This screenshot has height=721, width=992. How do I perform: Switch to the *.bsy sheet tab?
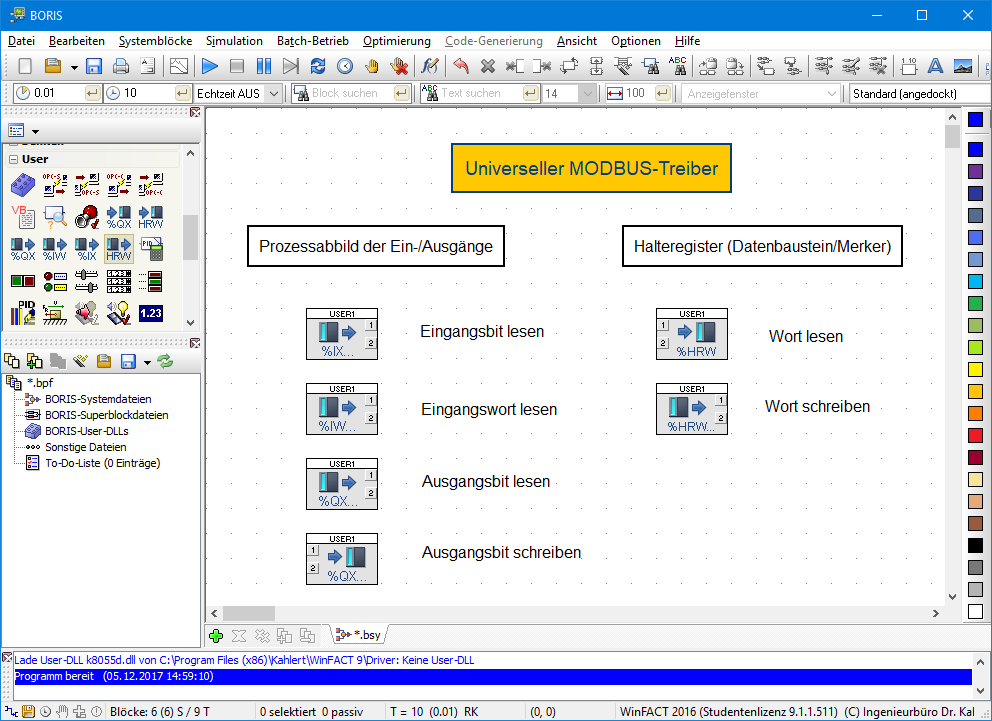359,635
